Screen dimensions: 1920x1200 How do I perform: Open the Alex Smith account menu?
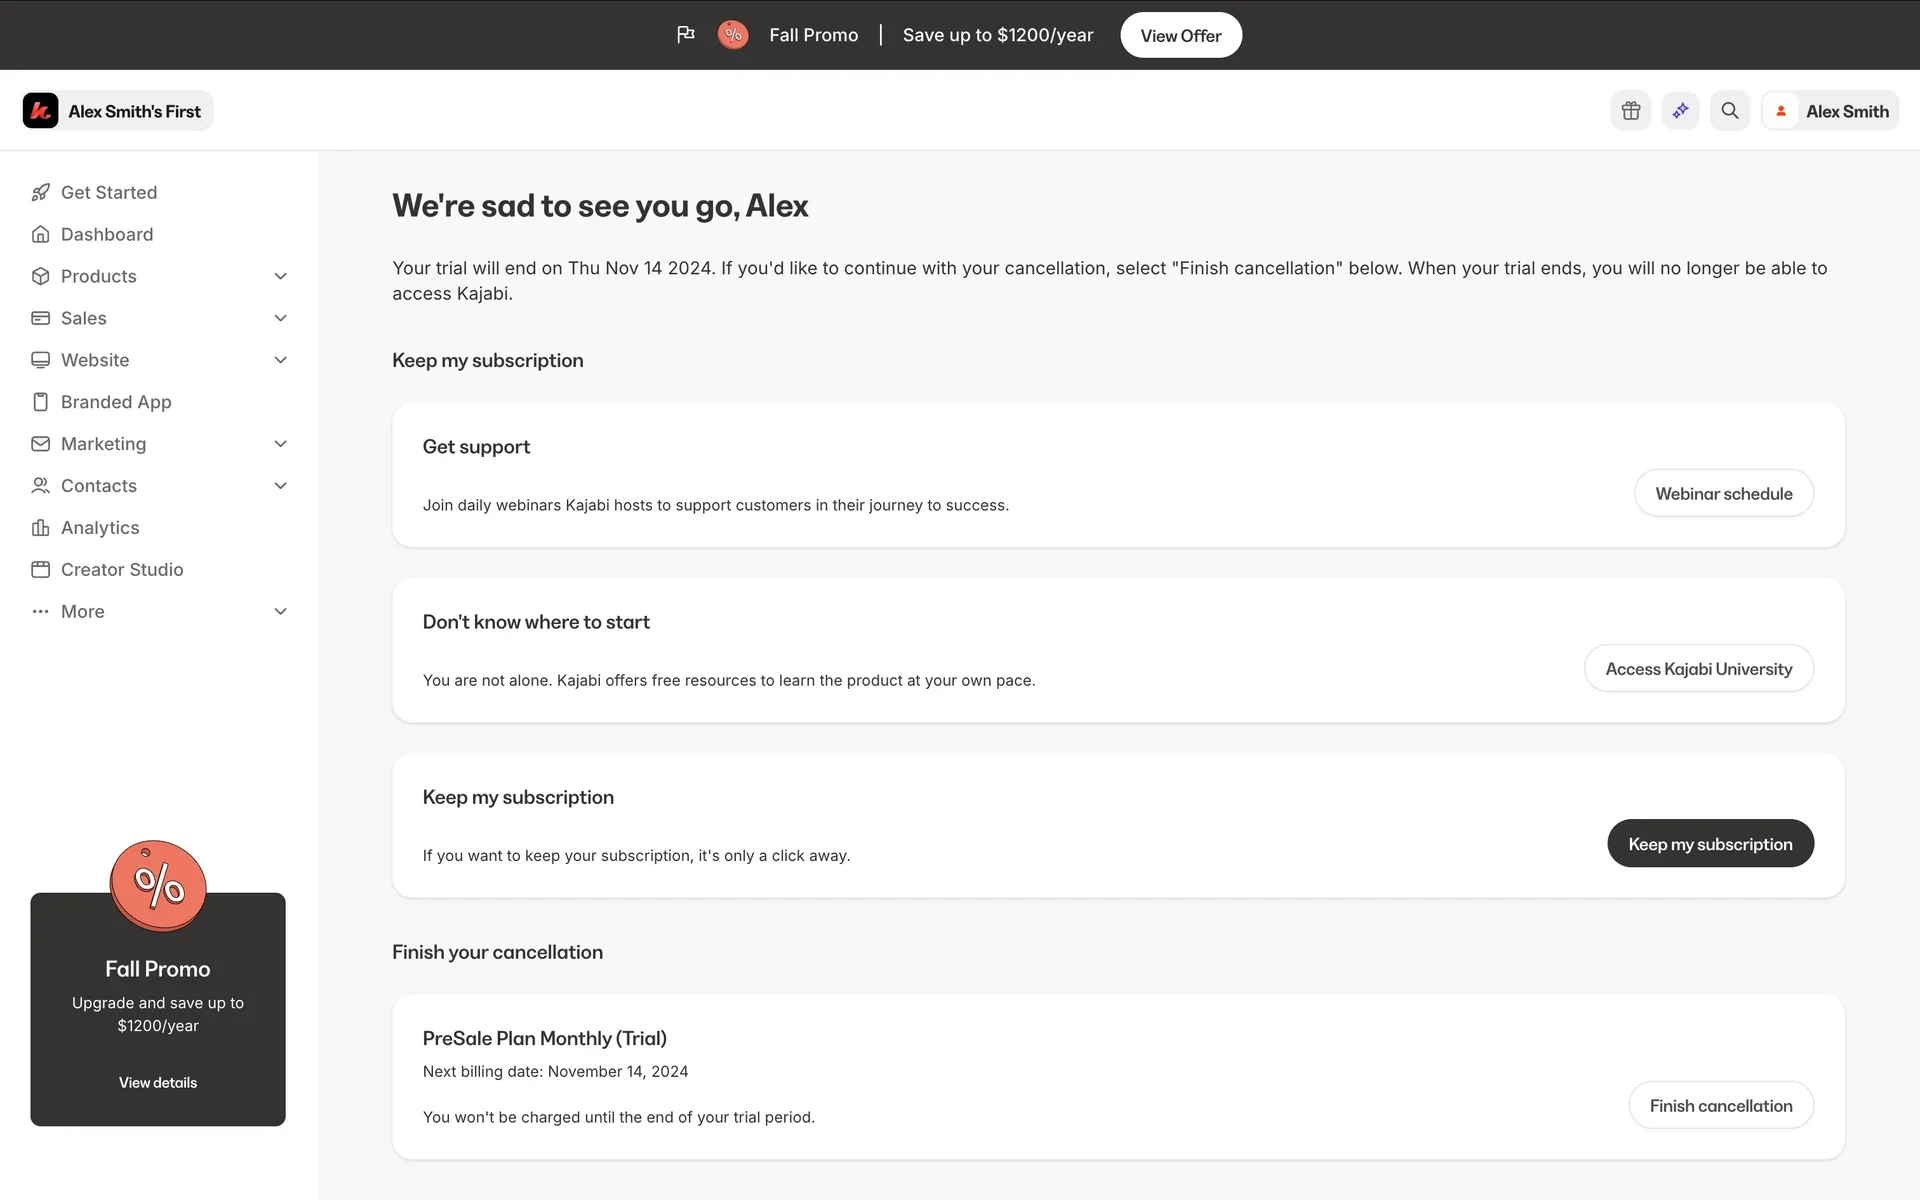pyautogui.click(x=1830, y=111)
